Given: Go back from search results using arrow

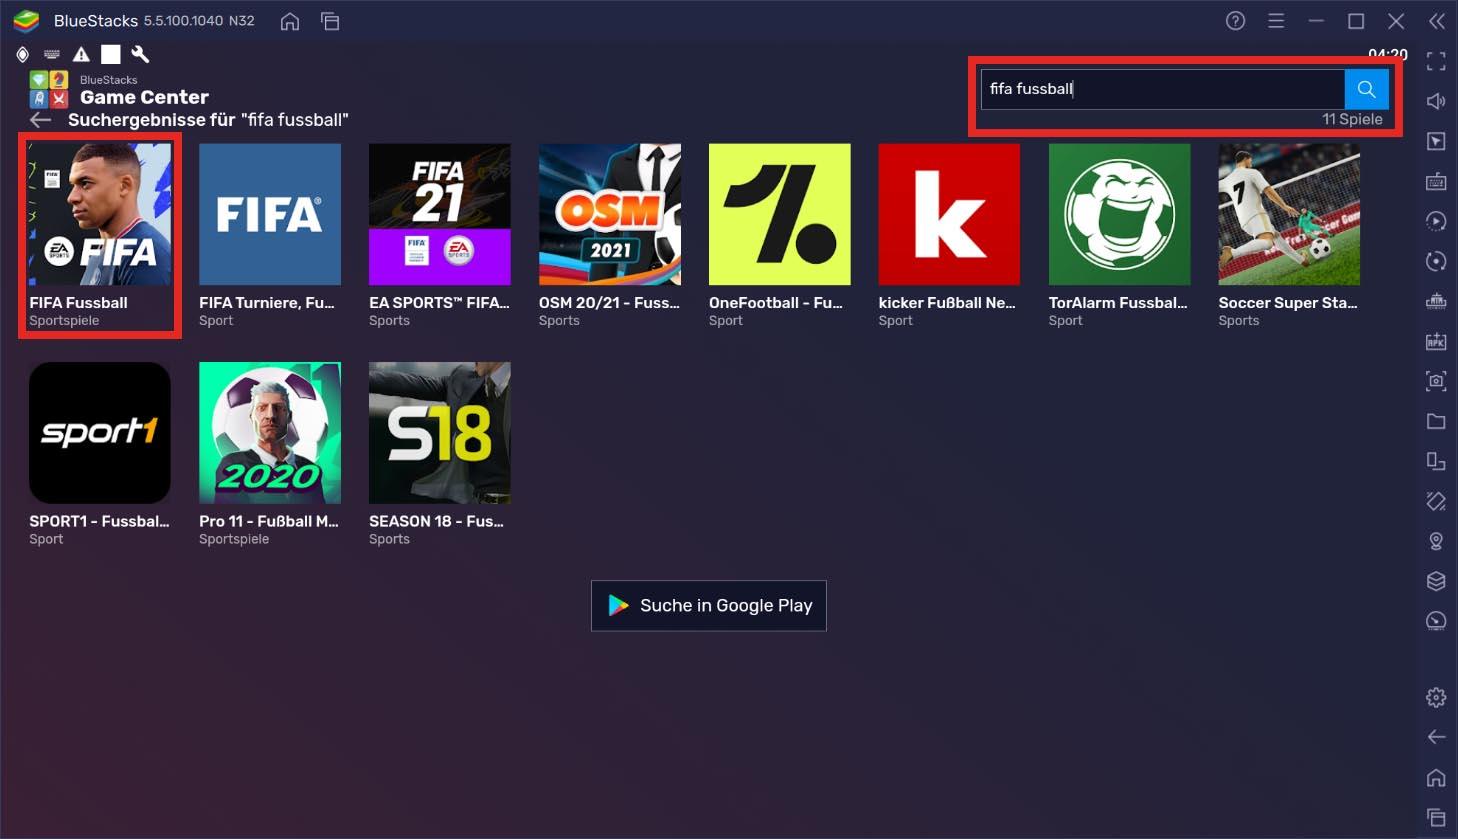Looking at the screenshot, I should (40, 120).
